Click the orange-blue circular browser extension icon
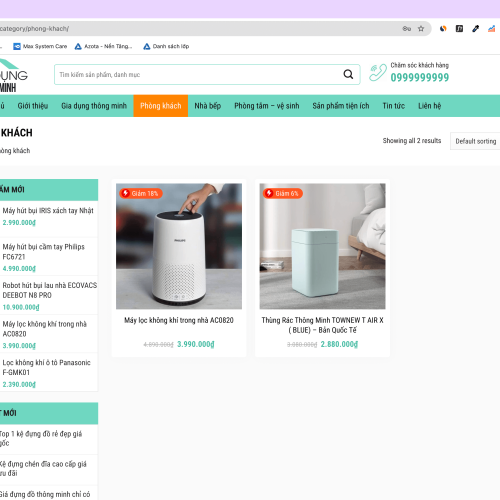500x500 pixels. (443, 29)
